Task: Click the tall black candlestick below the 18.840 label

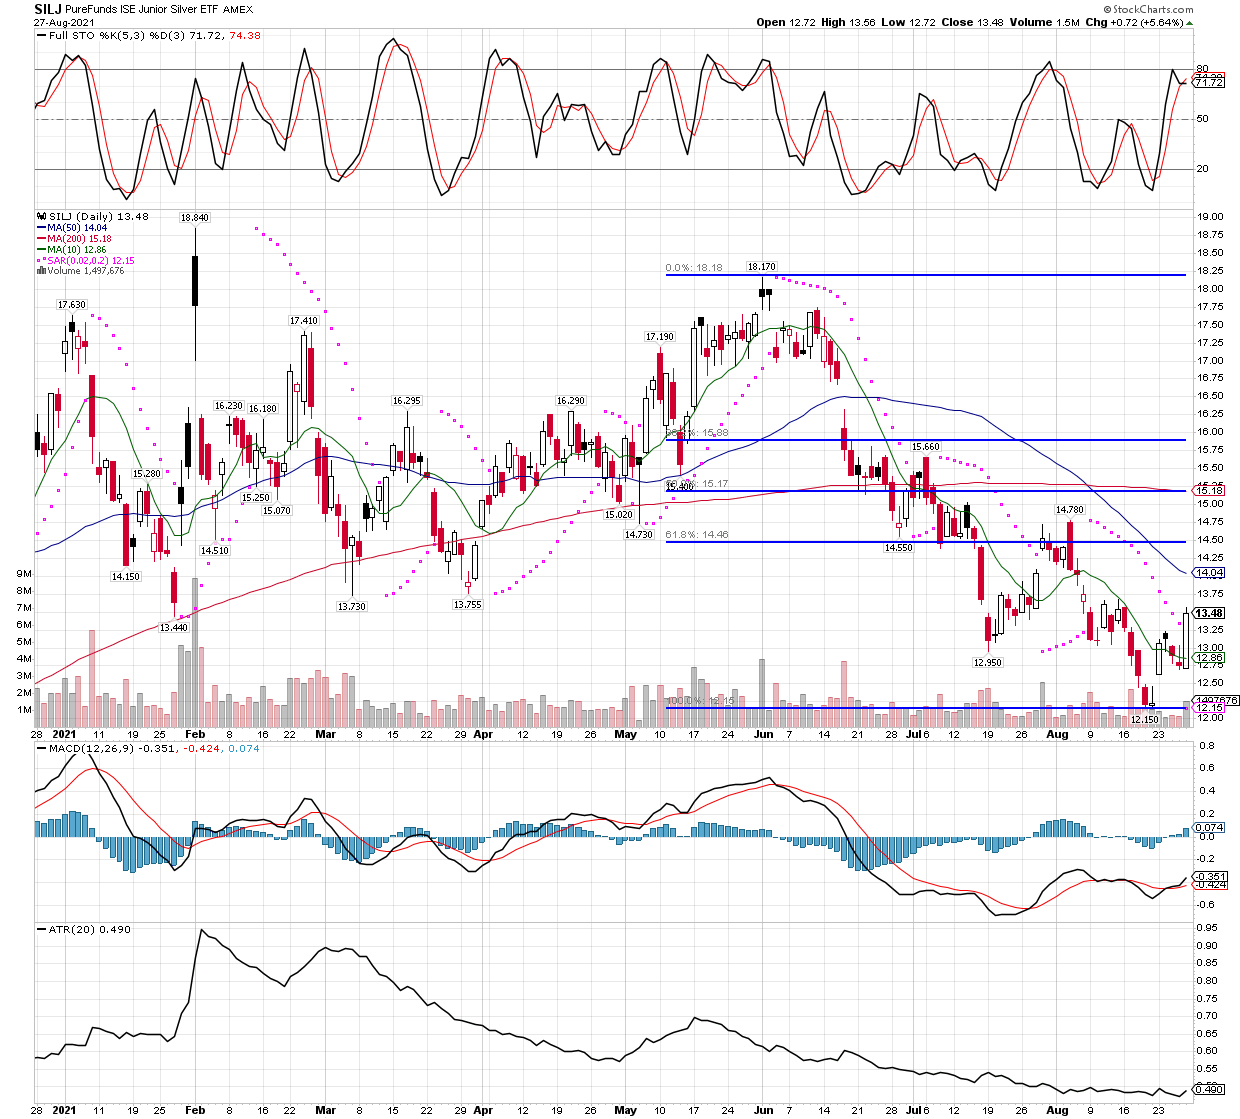Action: (195, 281)
